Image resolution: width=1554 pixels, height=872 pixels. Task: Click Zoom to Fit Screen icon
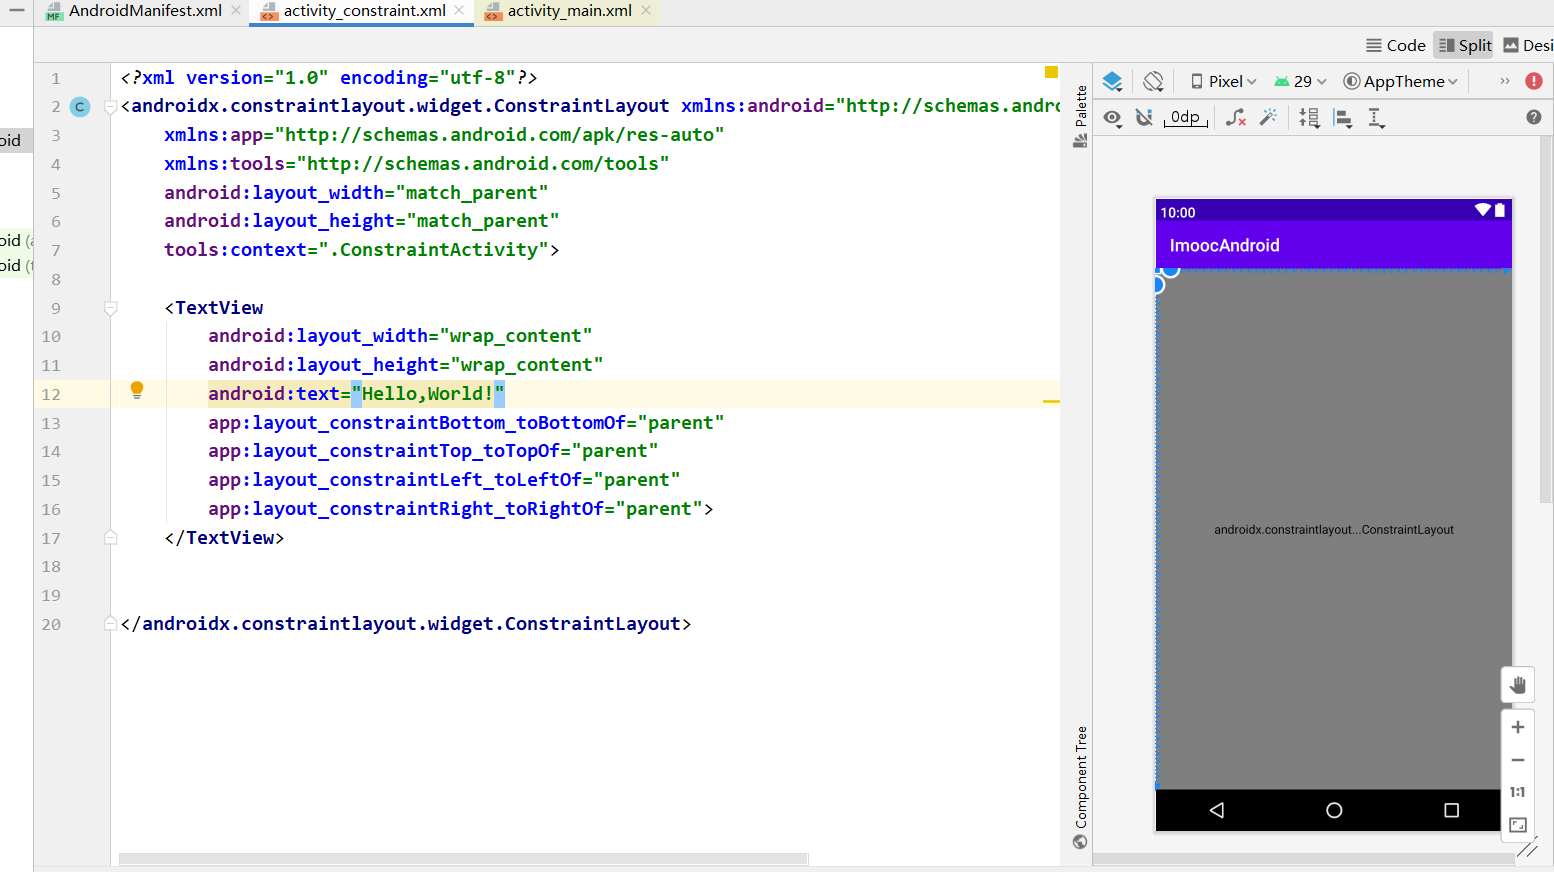pos(1518,825)
